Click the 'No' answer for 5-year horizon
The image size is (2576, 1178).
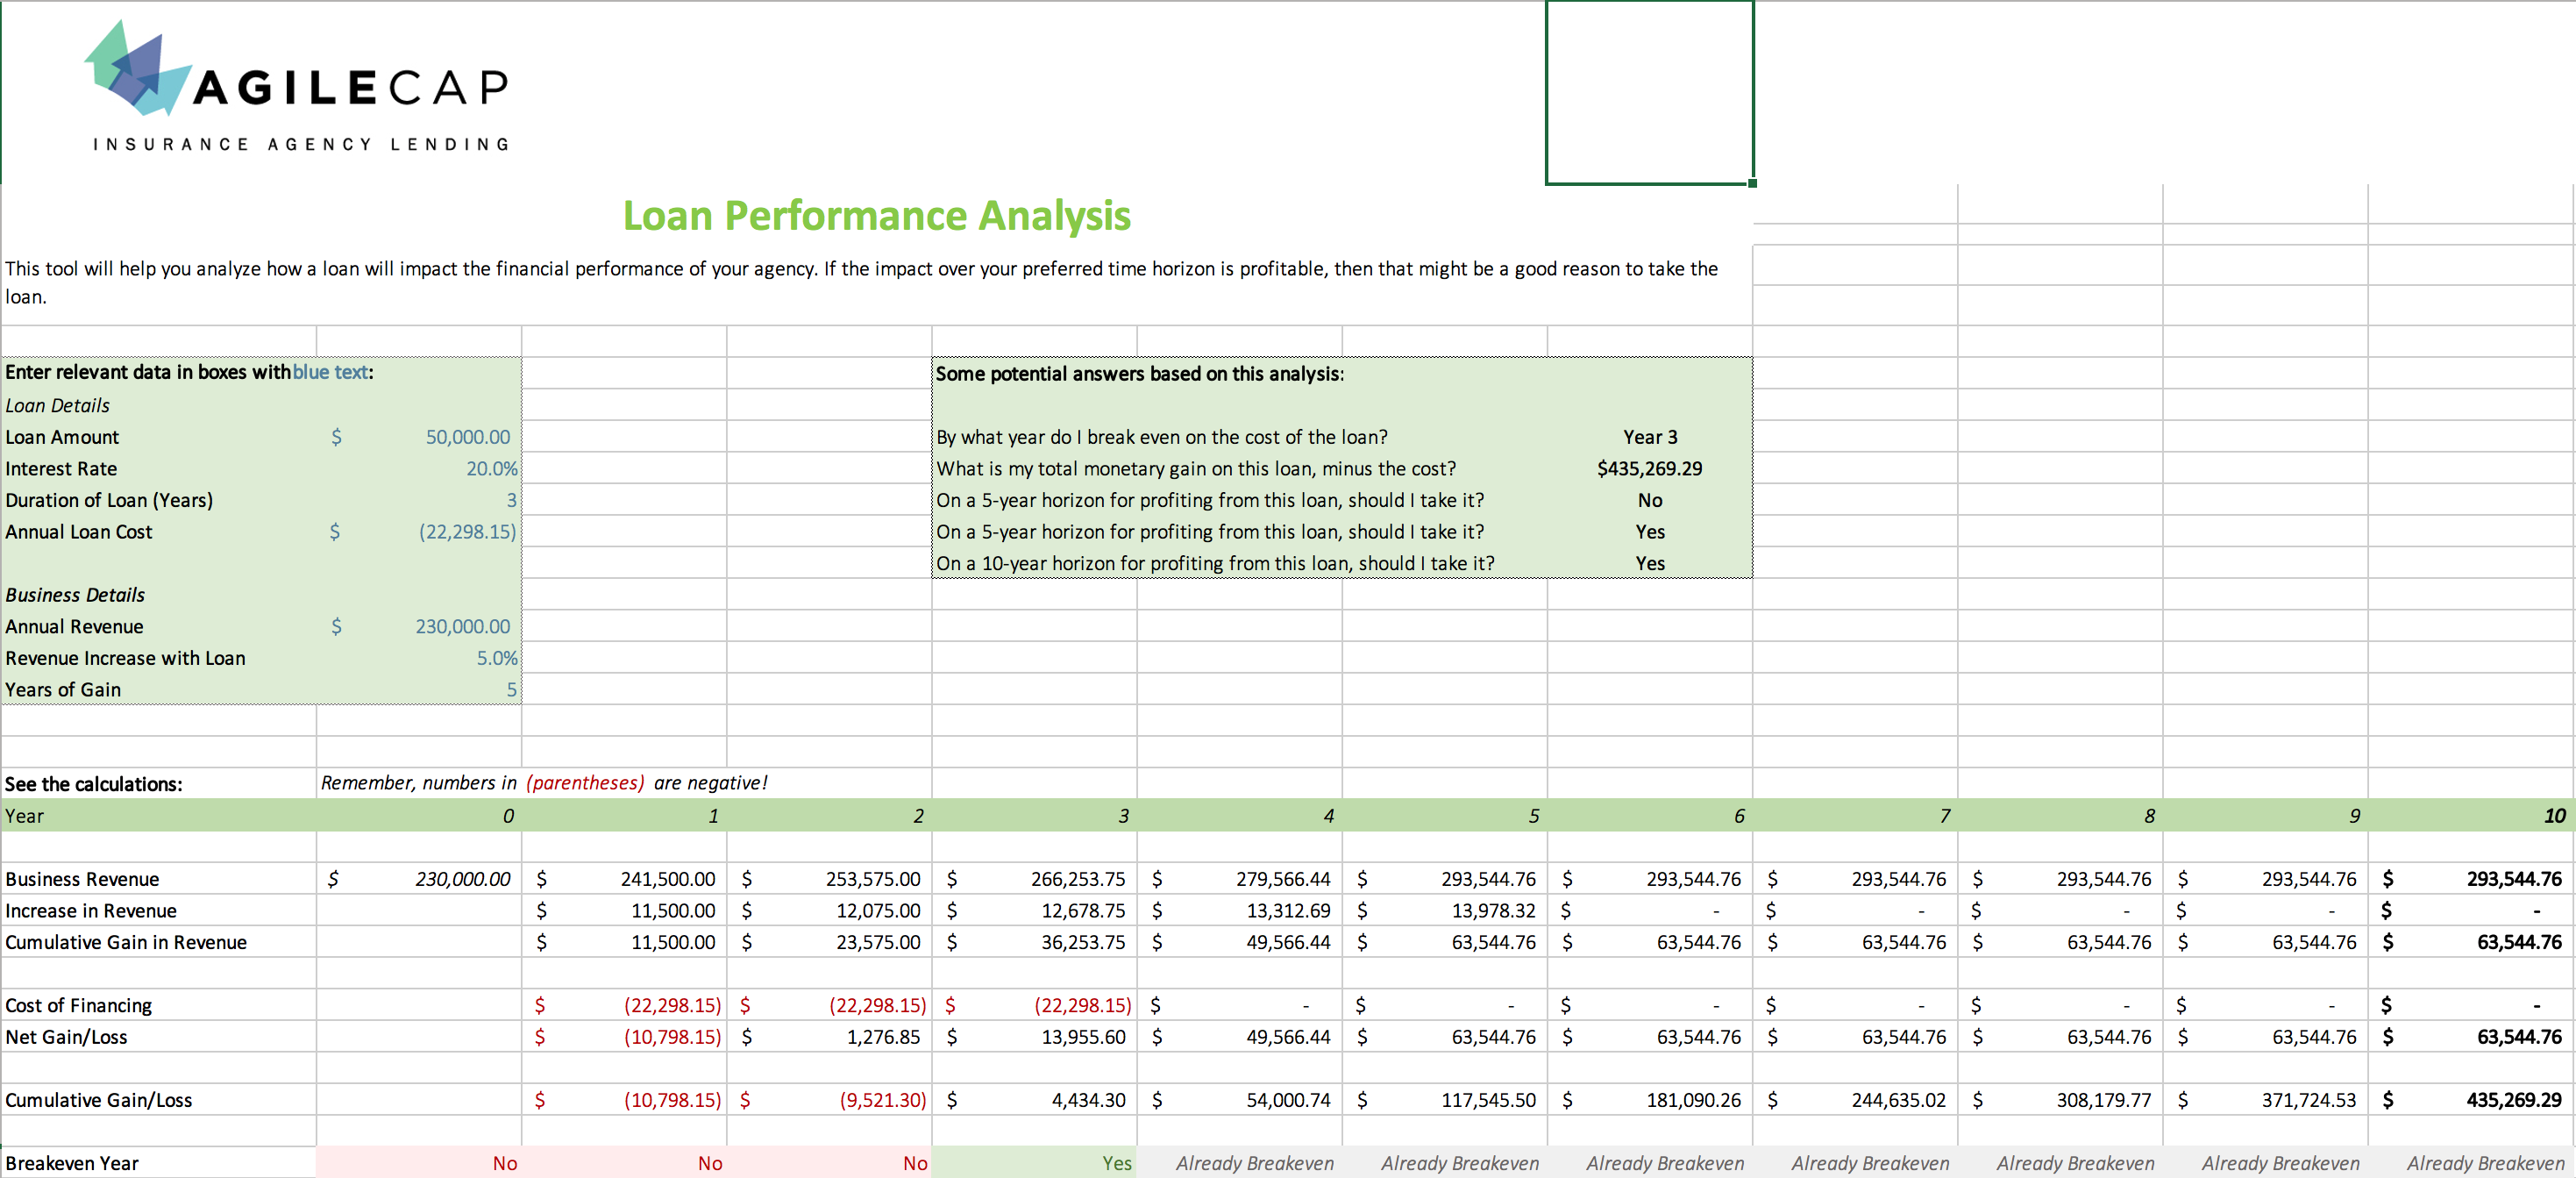[x=1650, y=500]
